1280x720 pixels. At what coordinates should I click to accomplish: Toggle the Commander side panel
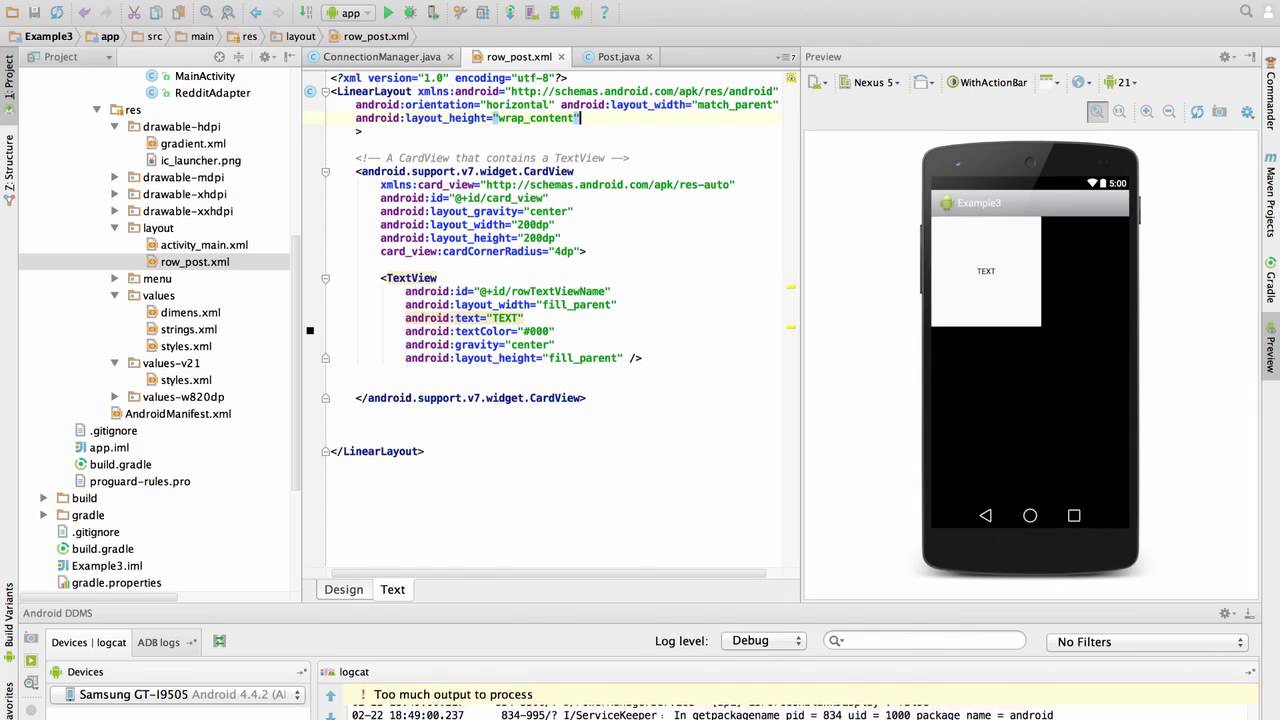[1271, 92]
